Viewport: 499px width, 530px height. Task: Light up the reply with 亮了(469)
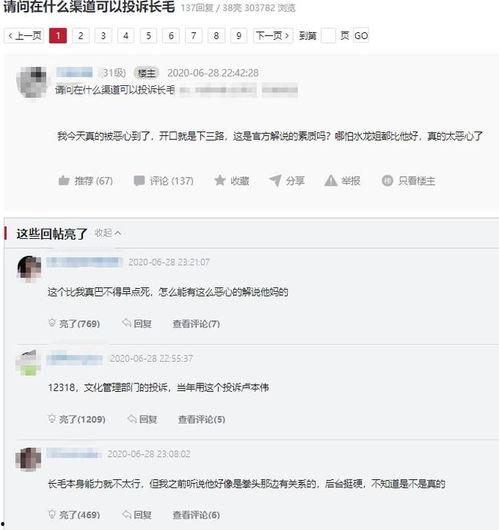coord(74,515)
